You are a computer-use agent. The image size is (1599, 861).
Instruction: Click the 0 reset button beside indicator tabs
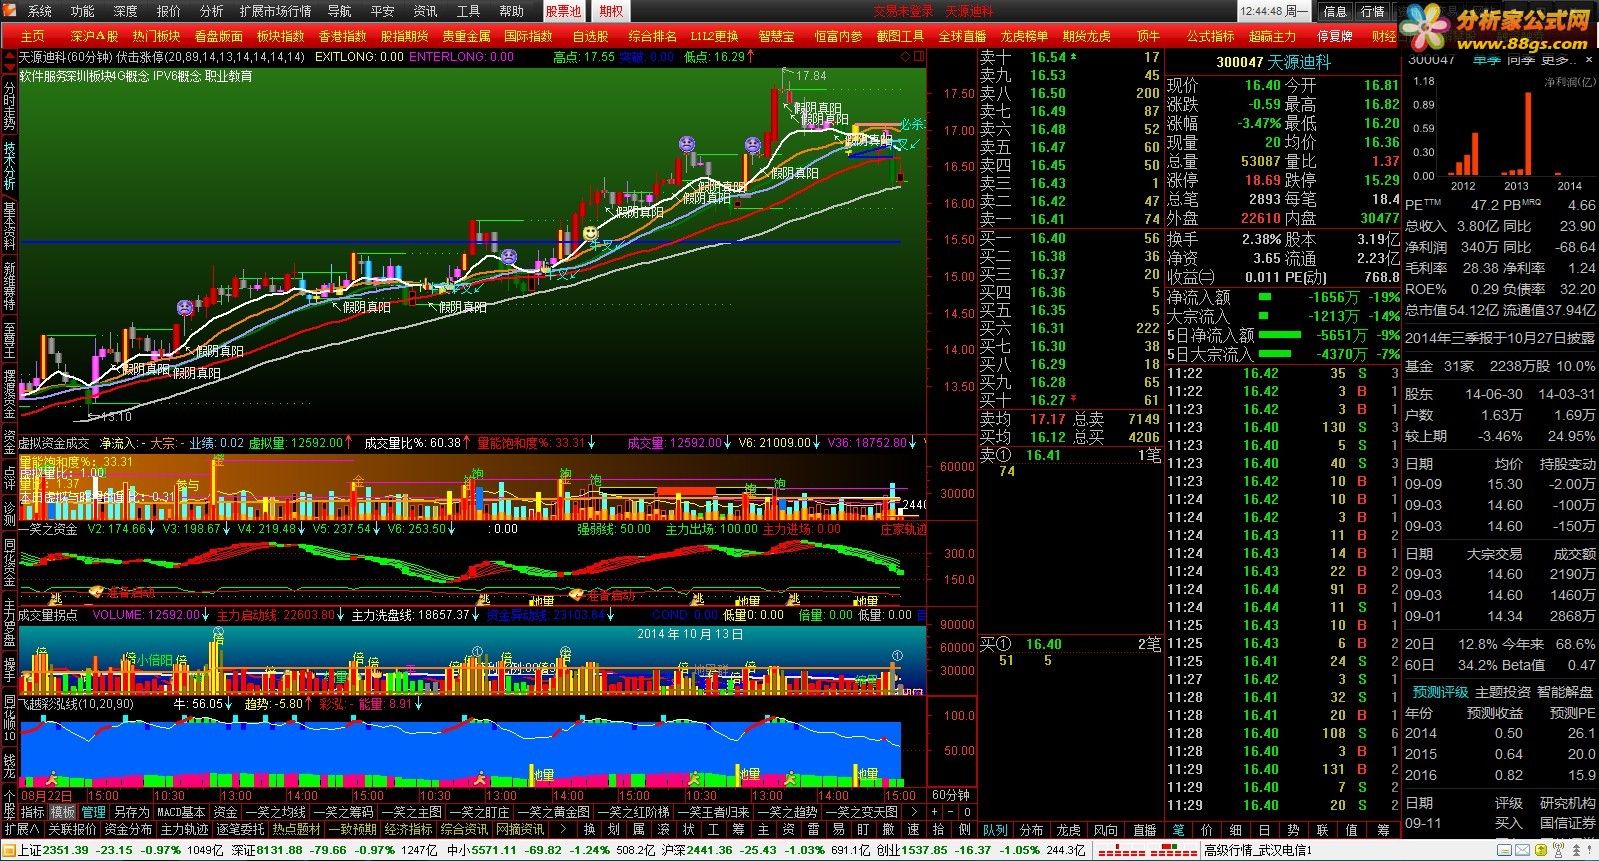click(x=967, y=812)
